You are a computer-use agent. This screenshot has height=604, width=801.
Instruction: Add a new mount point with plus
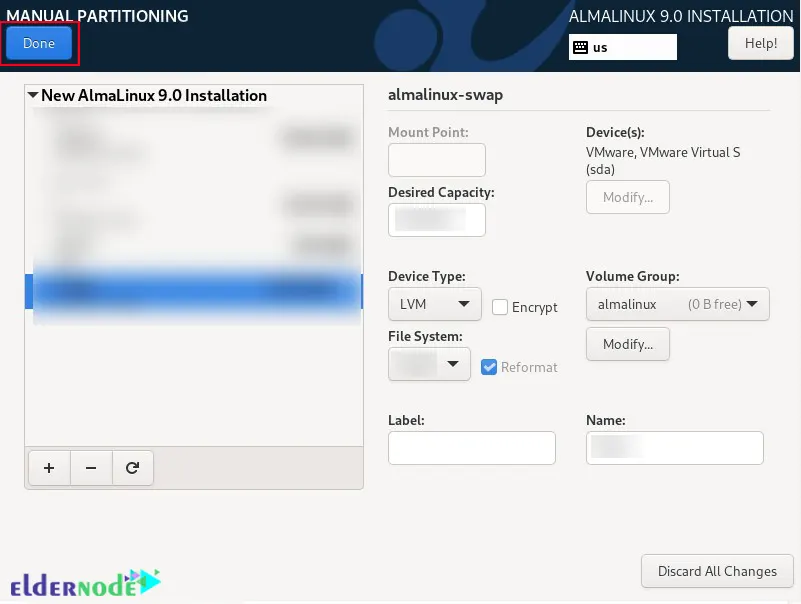49,468
